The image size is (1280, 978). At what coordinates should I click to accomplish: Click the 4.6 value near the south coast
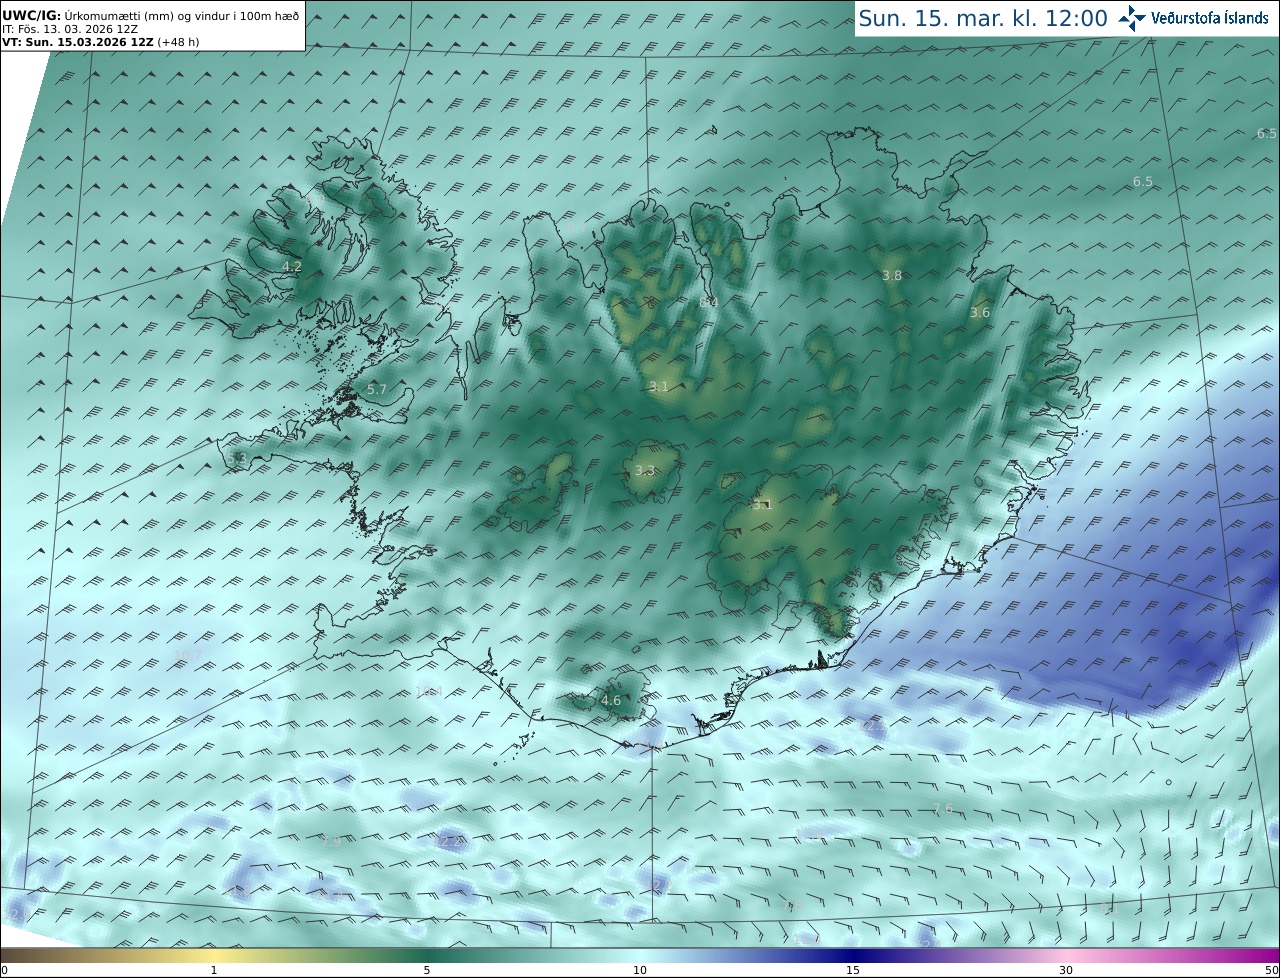click(611, 700)
